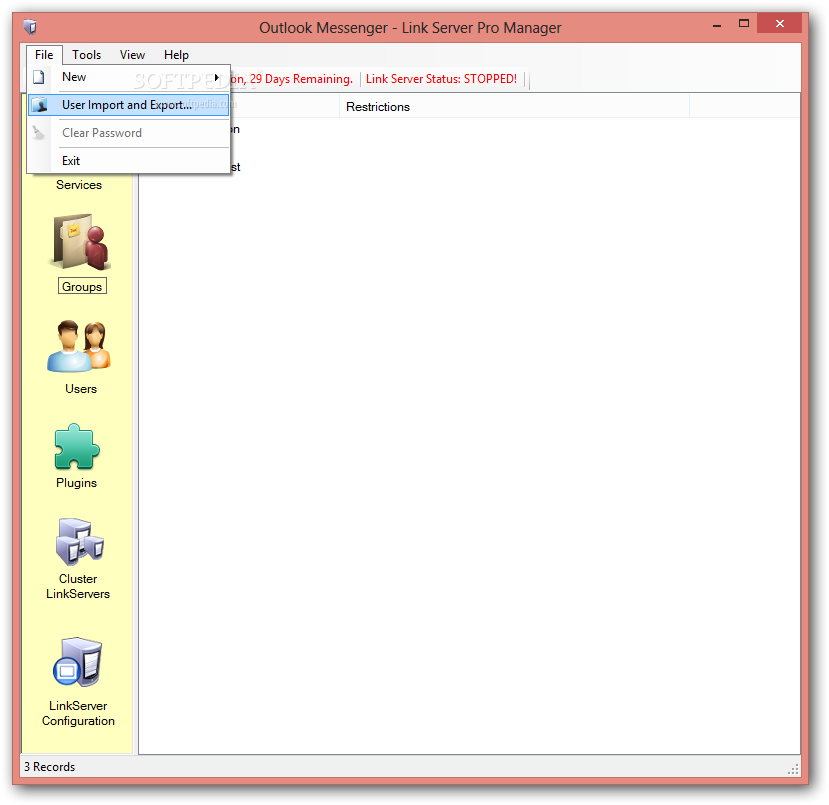Choose Exit from the File menu

(x=128, y=161)
